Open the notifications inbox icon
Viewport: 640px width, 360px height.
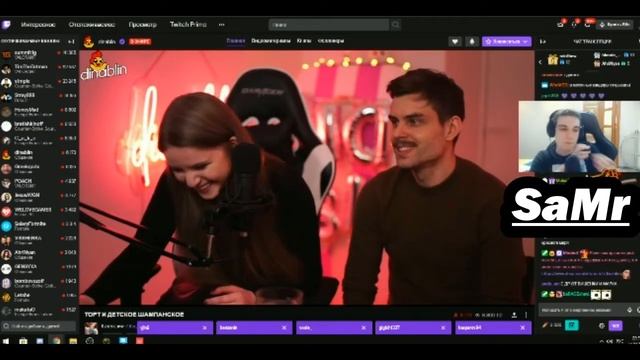point(574,25)
